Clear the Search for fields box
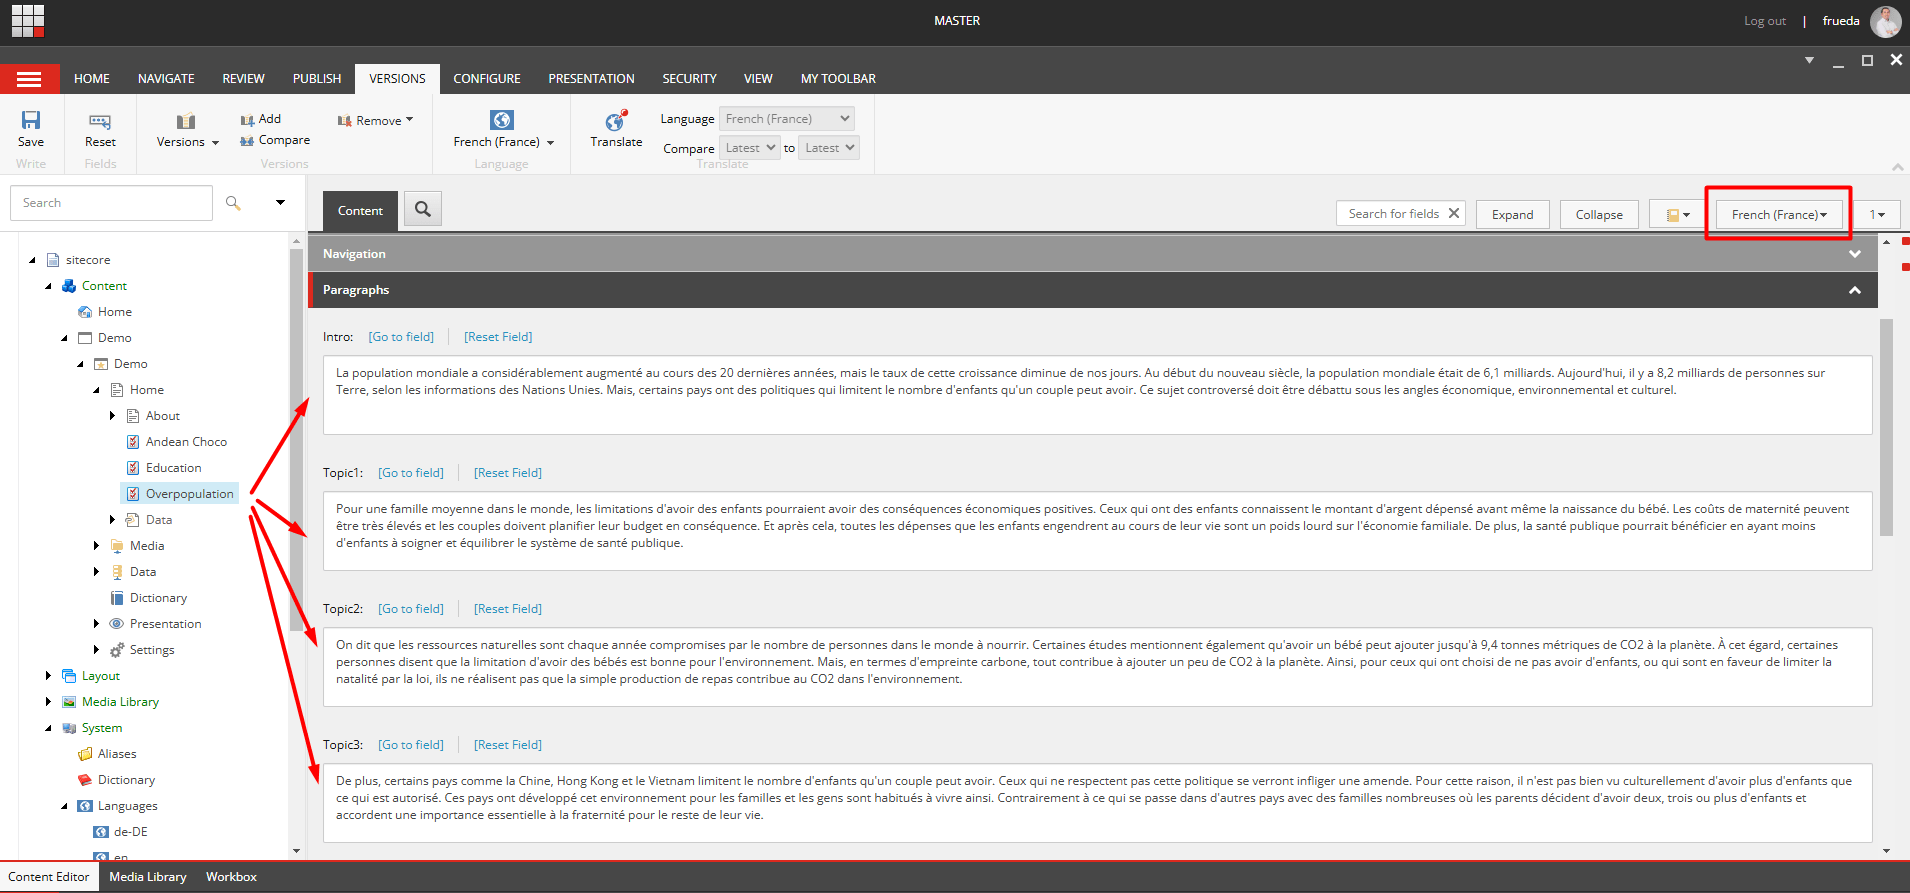Screen dimensions: 1910x893 [1454, 213]
